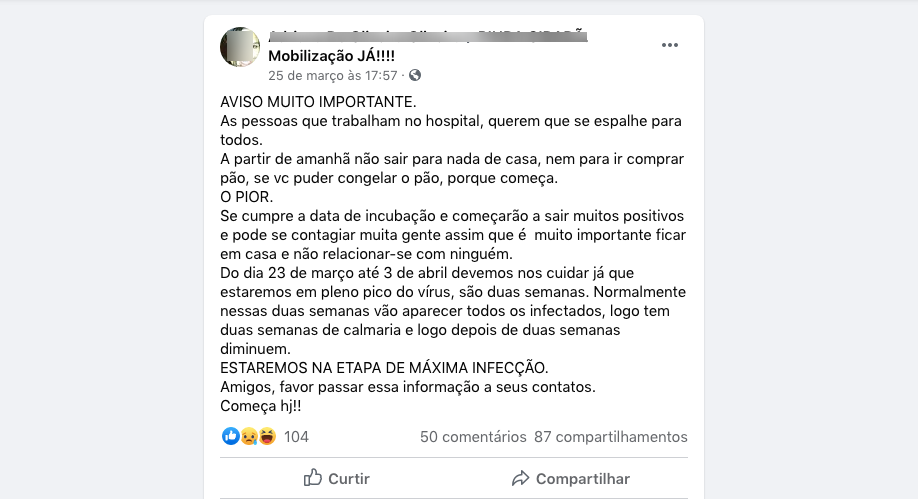Click the blue thumbs-up reaction emoji
The height and width of the screenshot is (499, 918).
tap(231, 436)
